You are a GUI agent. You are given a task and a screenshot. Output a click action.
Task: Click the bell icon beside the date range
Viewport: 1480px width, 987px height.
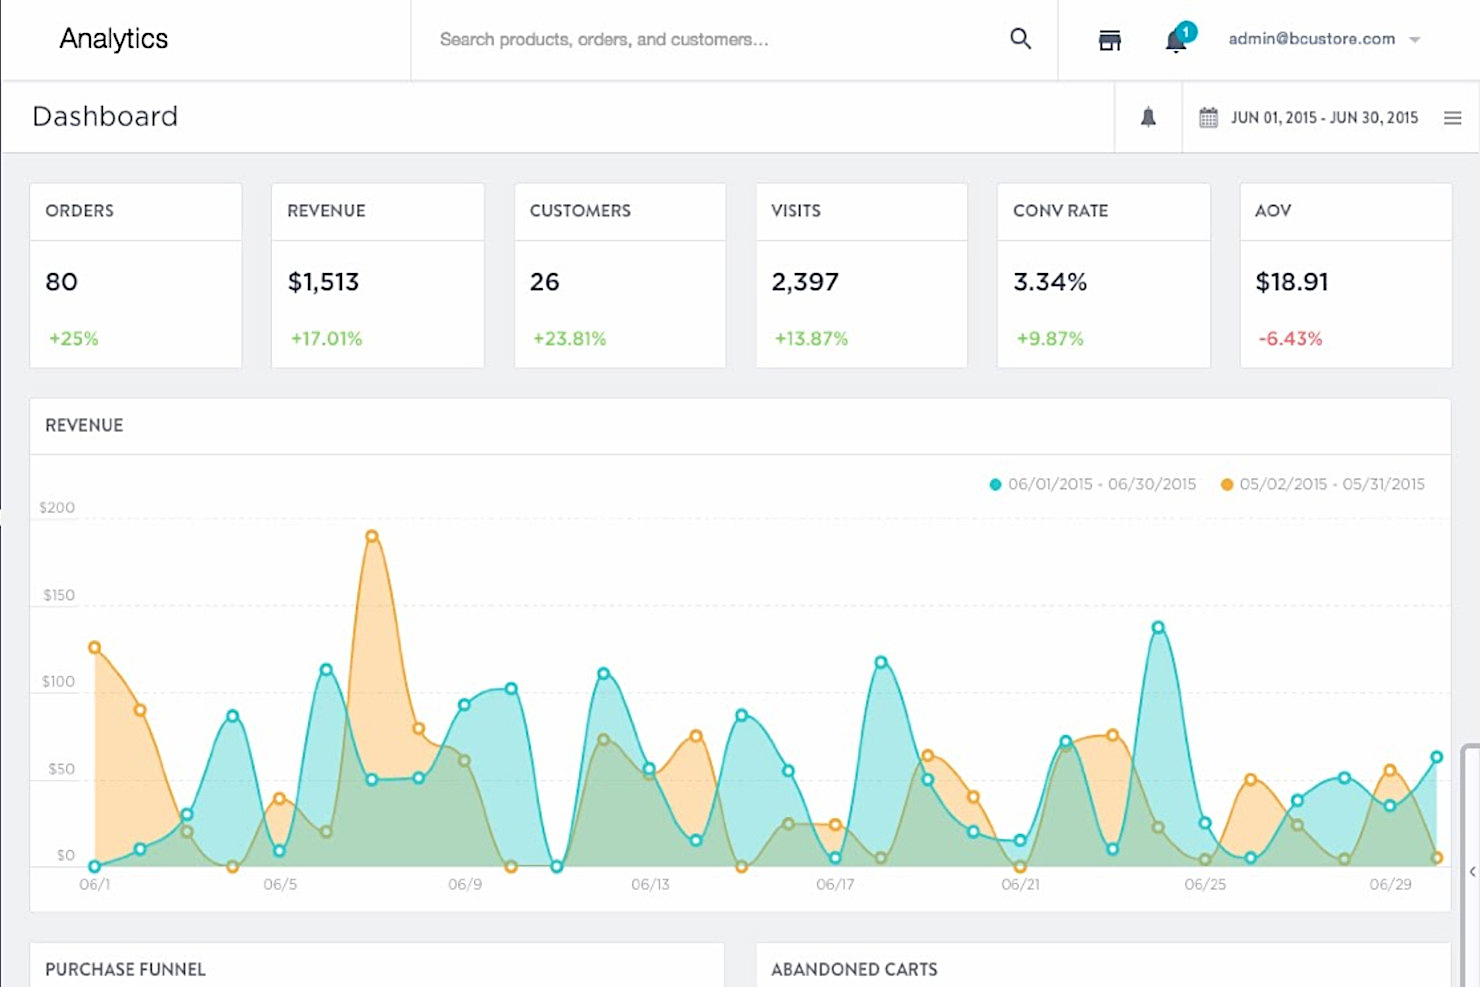point(1148,117)
